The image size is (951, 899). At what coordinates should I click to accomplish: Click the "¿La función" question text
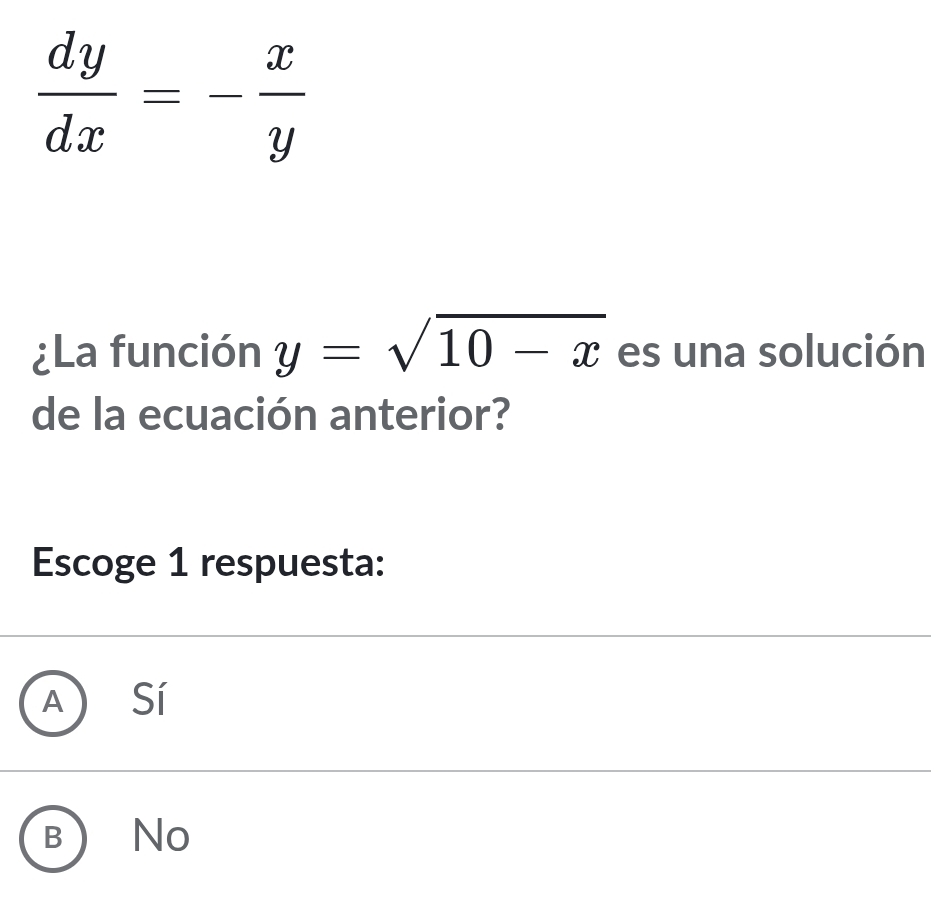tap(146, 353)
